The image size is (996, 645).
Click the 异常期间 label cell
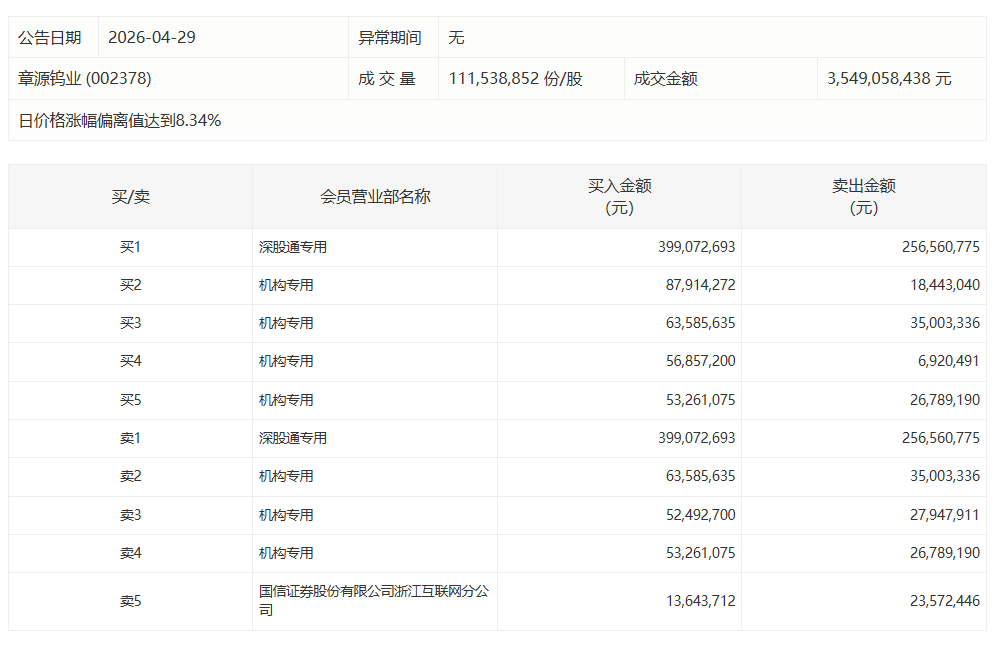390,37
